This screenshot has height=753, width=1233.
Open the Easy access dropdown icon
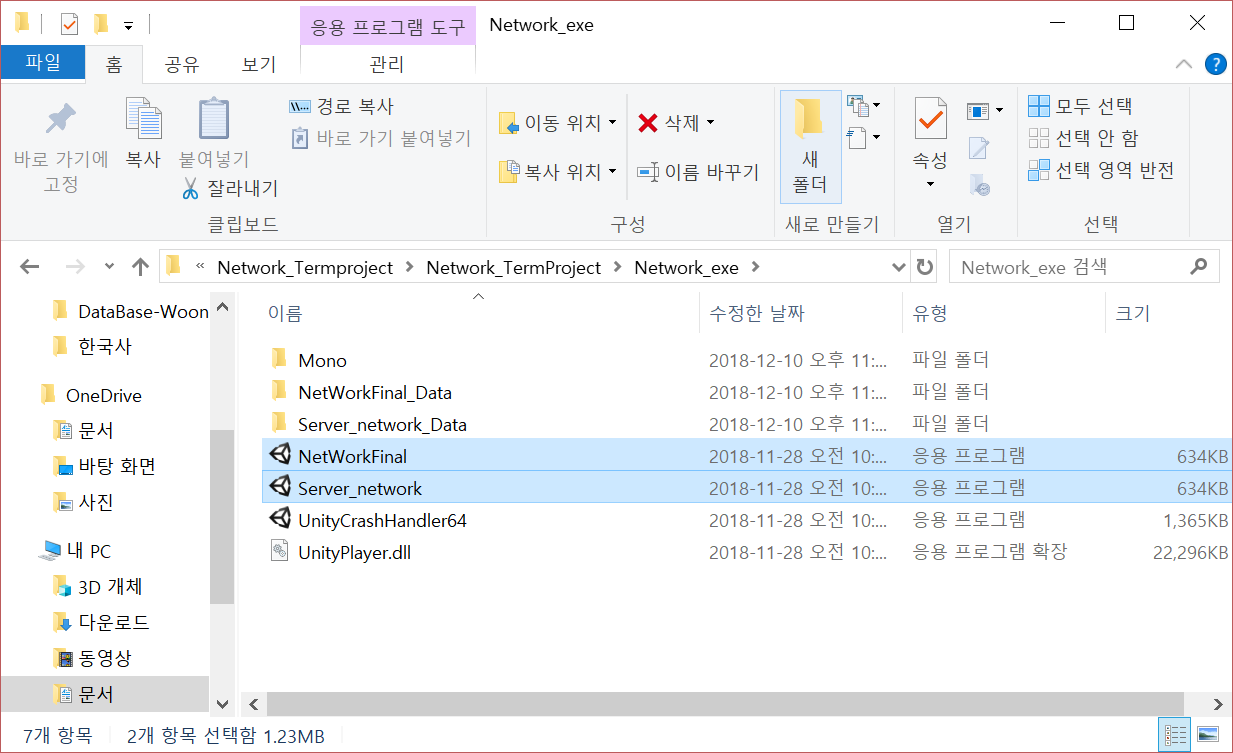863,136
